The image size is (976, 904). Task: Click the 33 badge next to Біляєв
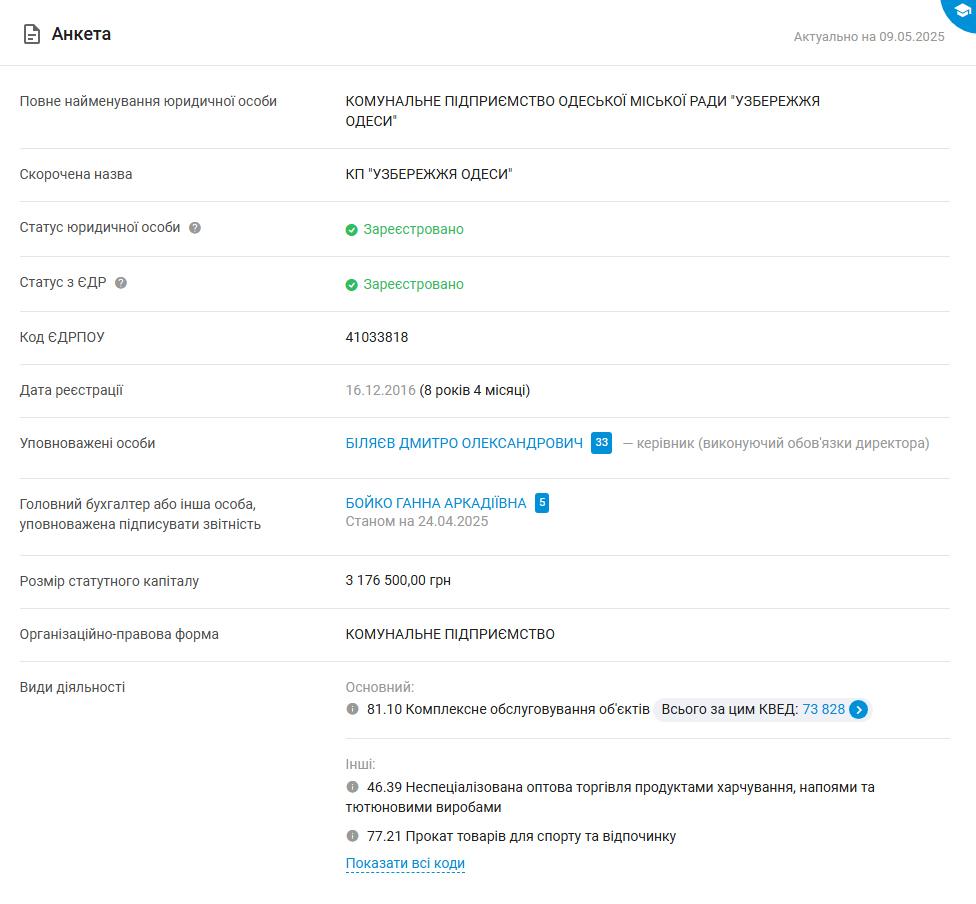click(601, 443)
